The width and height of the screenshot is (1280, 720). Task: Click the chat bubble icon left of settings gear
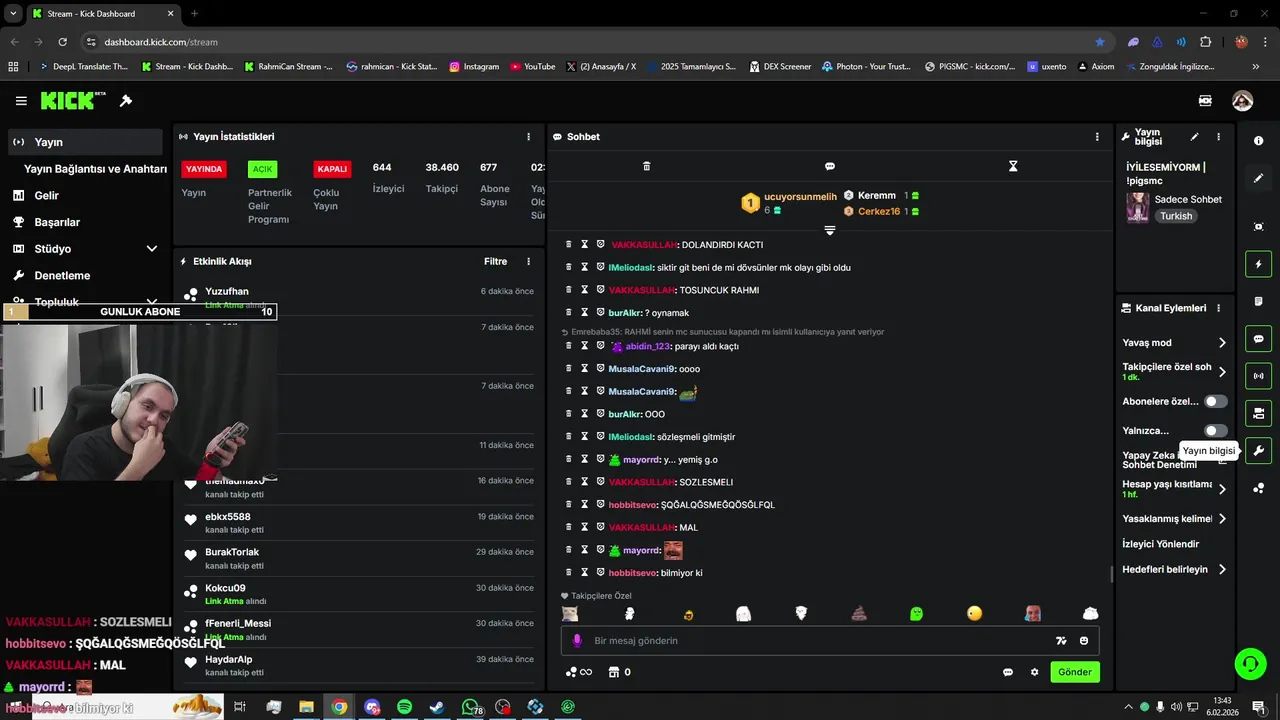[x=1008, y=672]
